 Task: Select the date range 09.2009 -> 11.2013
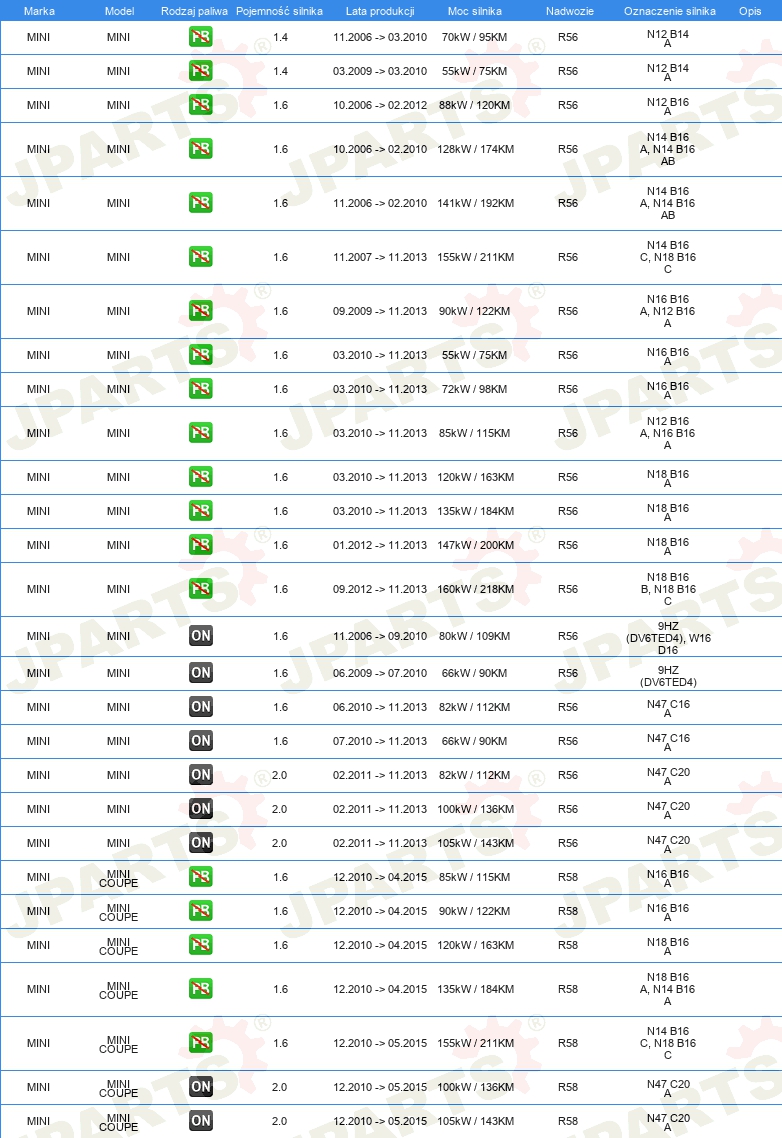[x=380, y=311]
